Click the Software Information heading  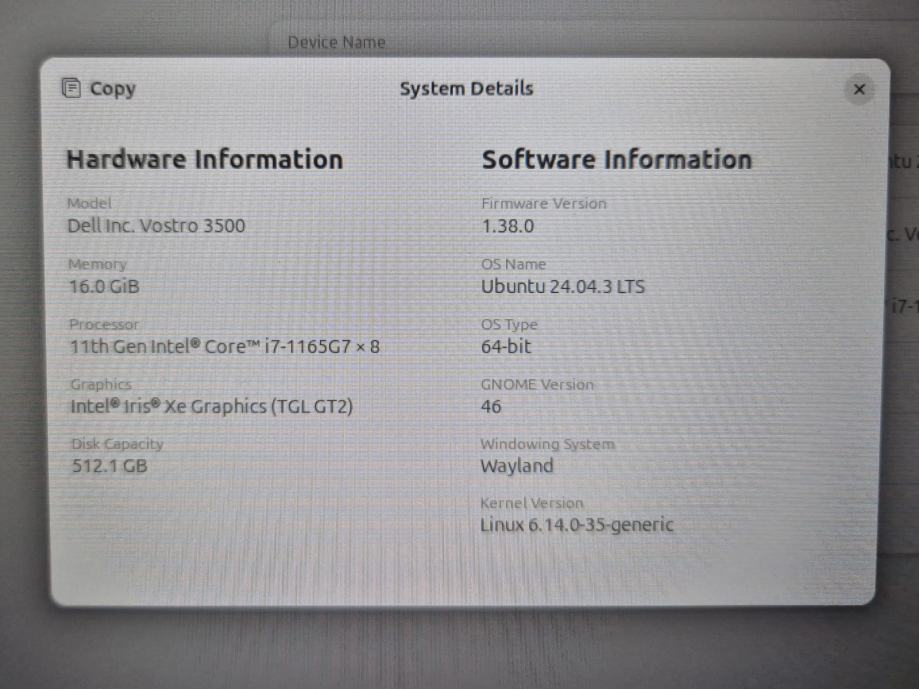point(617,159)
